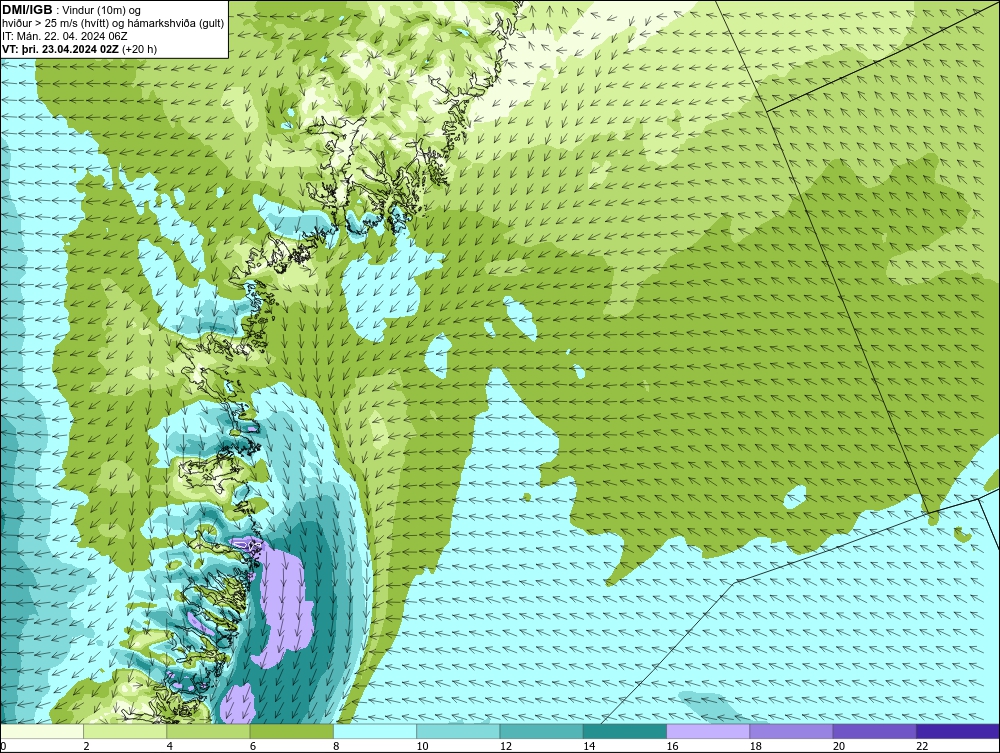Click the legend label '0'

coord(3,747)
